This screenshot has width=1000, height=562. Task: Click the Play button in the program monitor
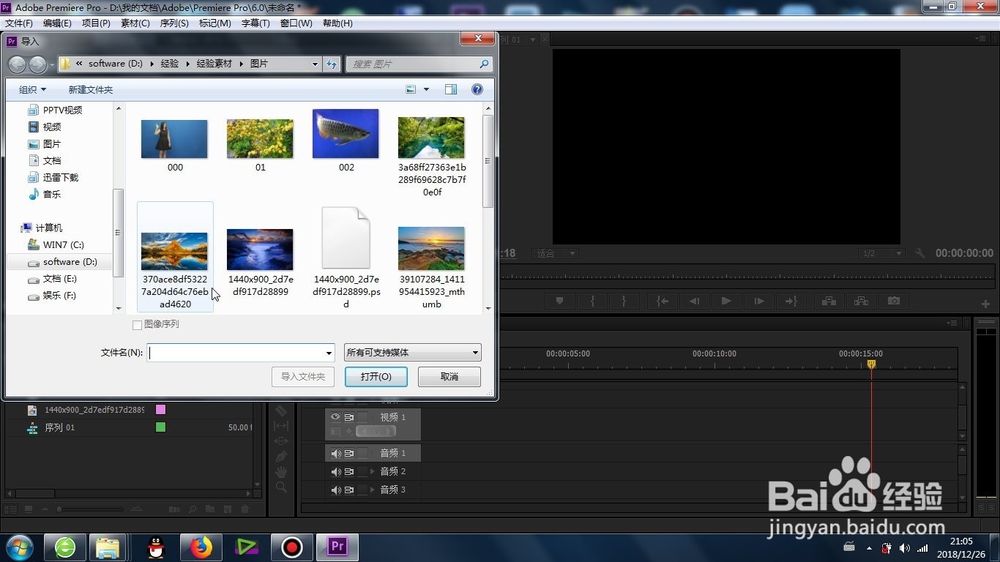[726, 301]
